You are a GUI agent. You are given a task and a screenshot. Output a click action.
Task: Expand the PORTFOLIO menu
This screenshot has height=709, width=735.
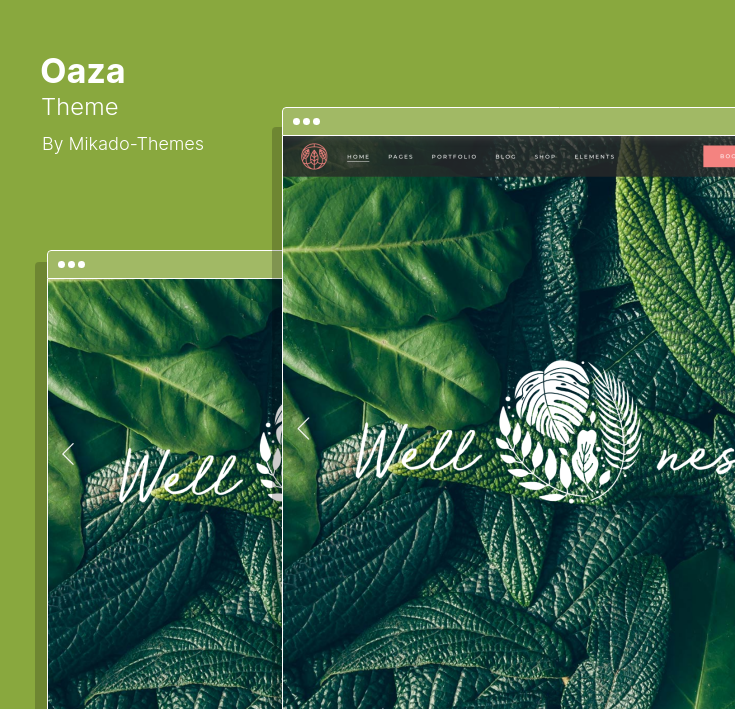(454, 157)
